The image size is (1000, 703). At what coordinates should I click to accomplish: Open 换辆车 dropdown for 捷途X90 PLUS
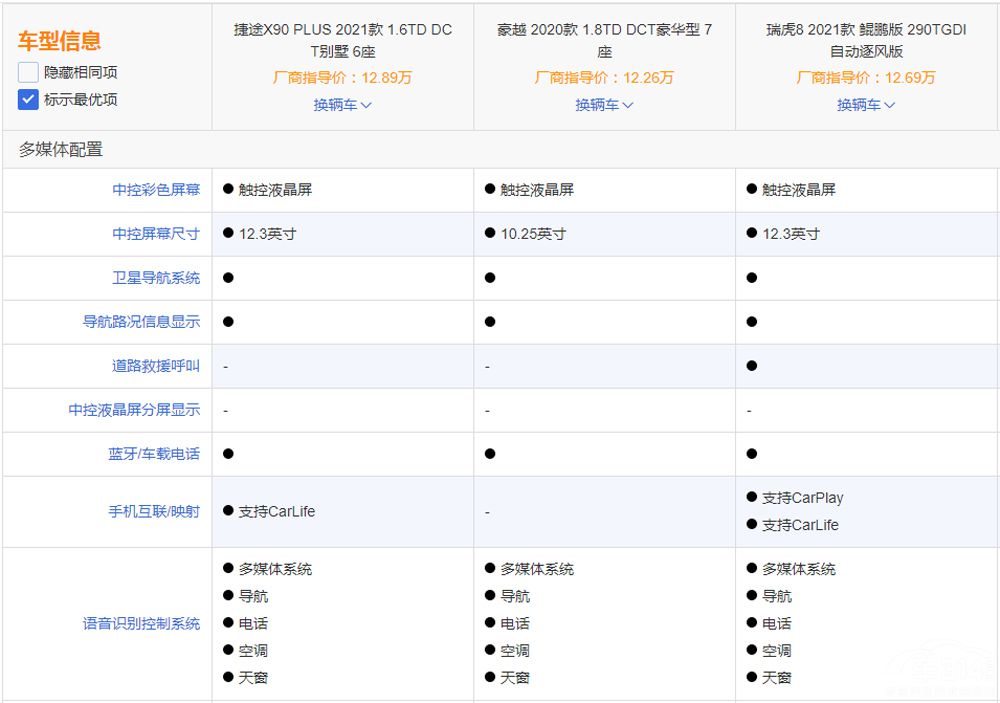(342, 105)
